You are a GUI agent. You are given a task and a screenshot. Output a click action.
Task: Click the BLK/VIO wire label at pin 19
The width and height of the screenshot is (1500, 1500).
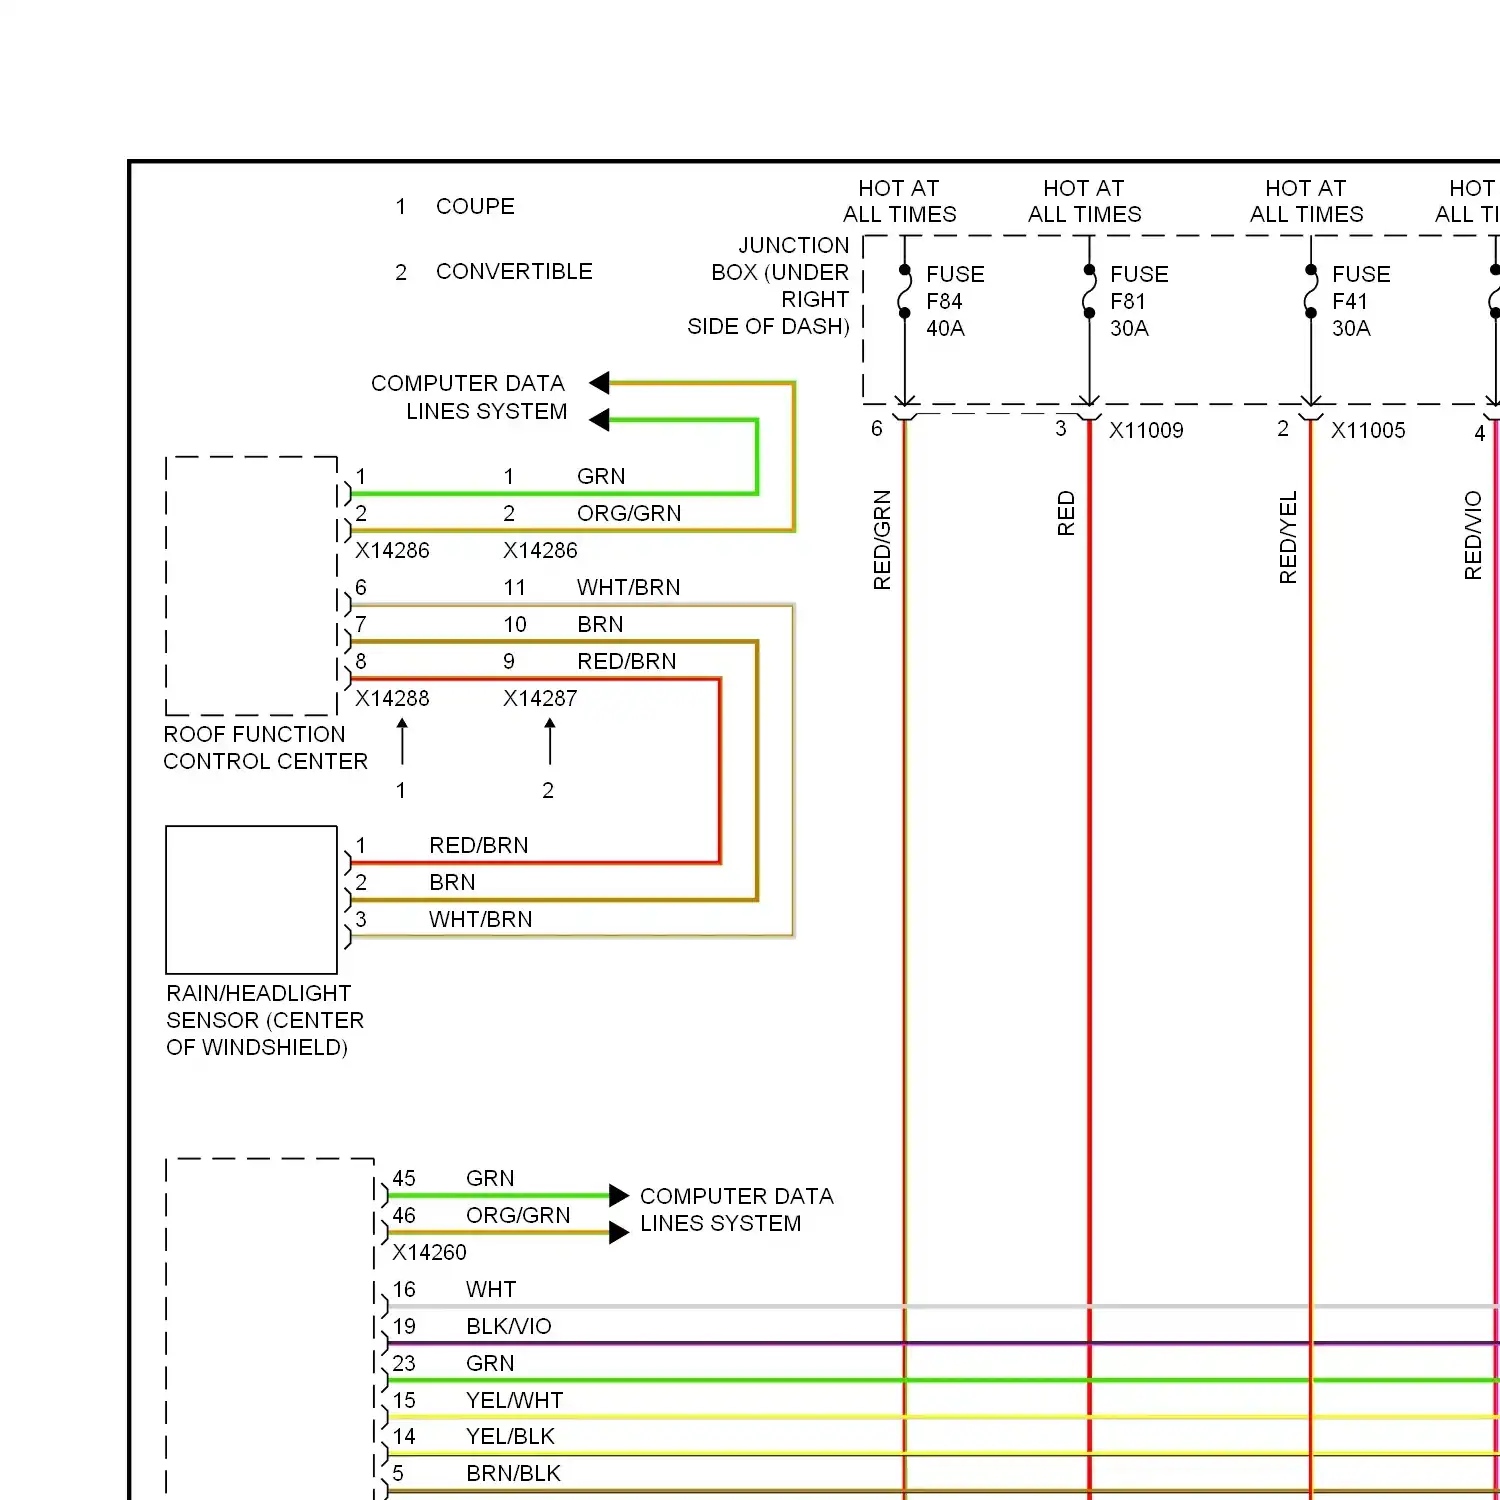click(508, 1326)
